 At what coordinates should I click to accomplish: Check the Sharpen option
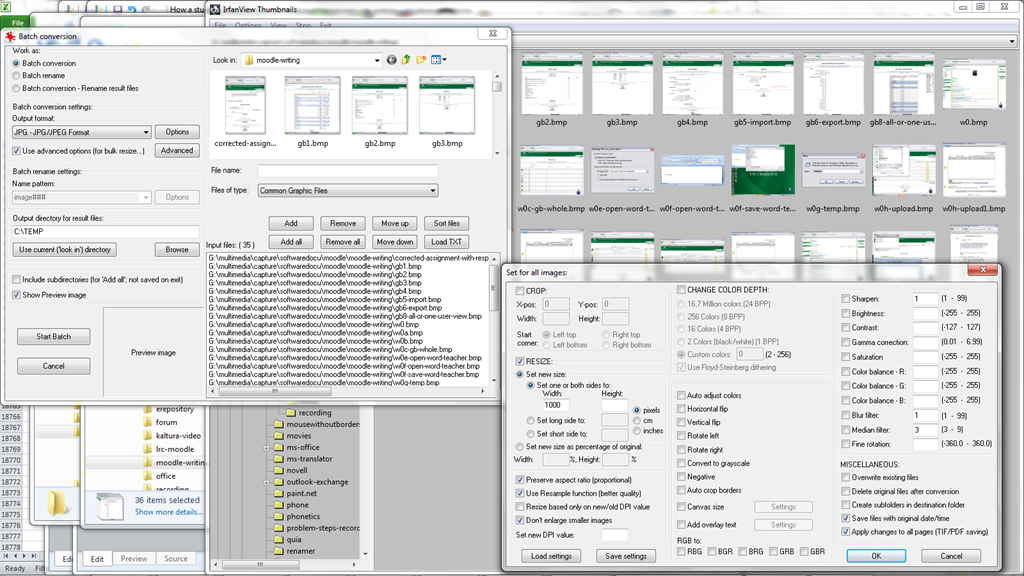[846, 298]
